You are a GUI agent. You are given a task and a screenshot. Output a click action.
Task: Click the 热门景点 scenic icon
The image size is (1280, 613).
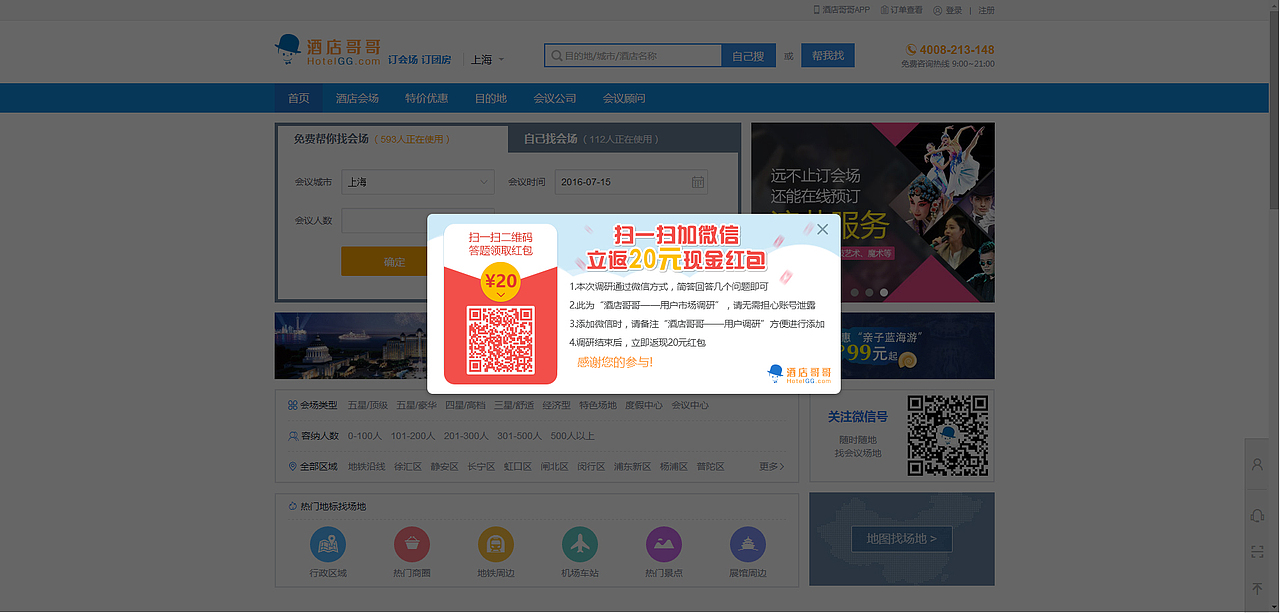(664, 545)
